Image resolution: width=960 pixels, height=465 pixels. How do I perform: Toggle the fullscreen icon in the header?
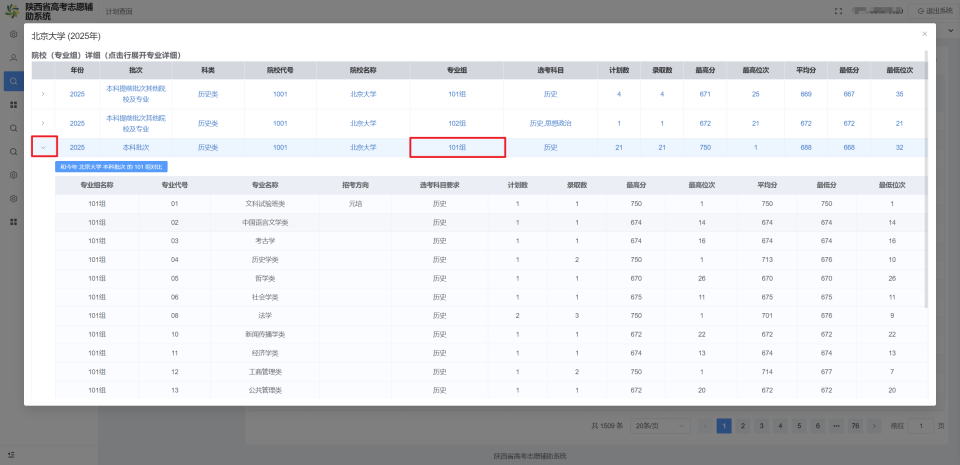[838, 12]
